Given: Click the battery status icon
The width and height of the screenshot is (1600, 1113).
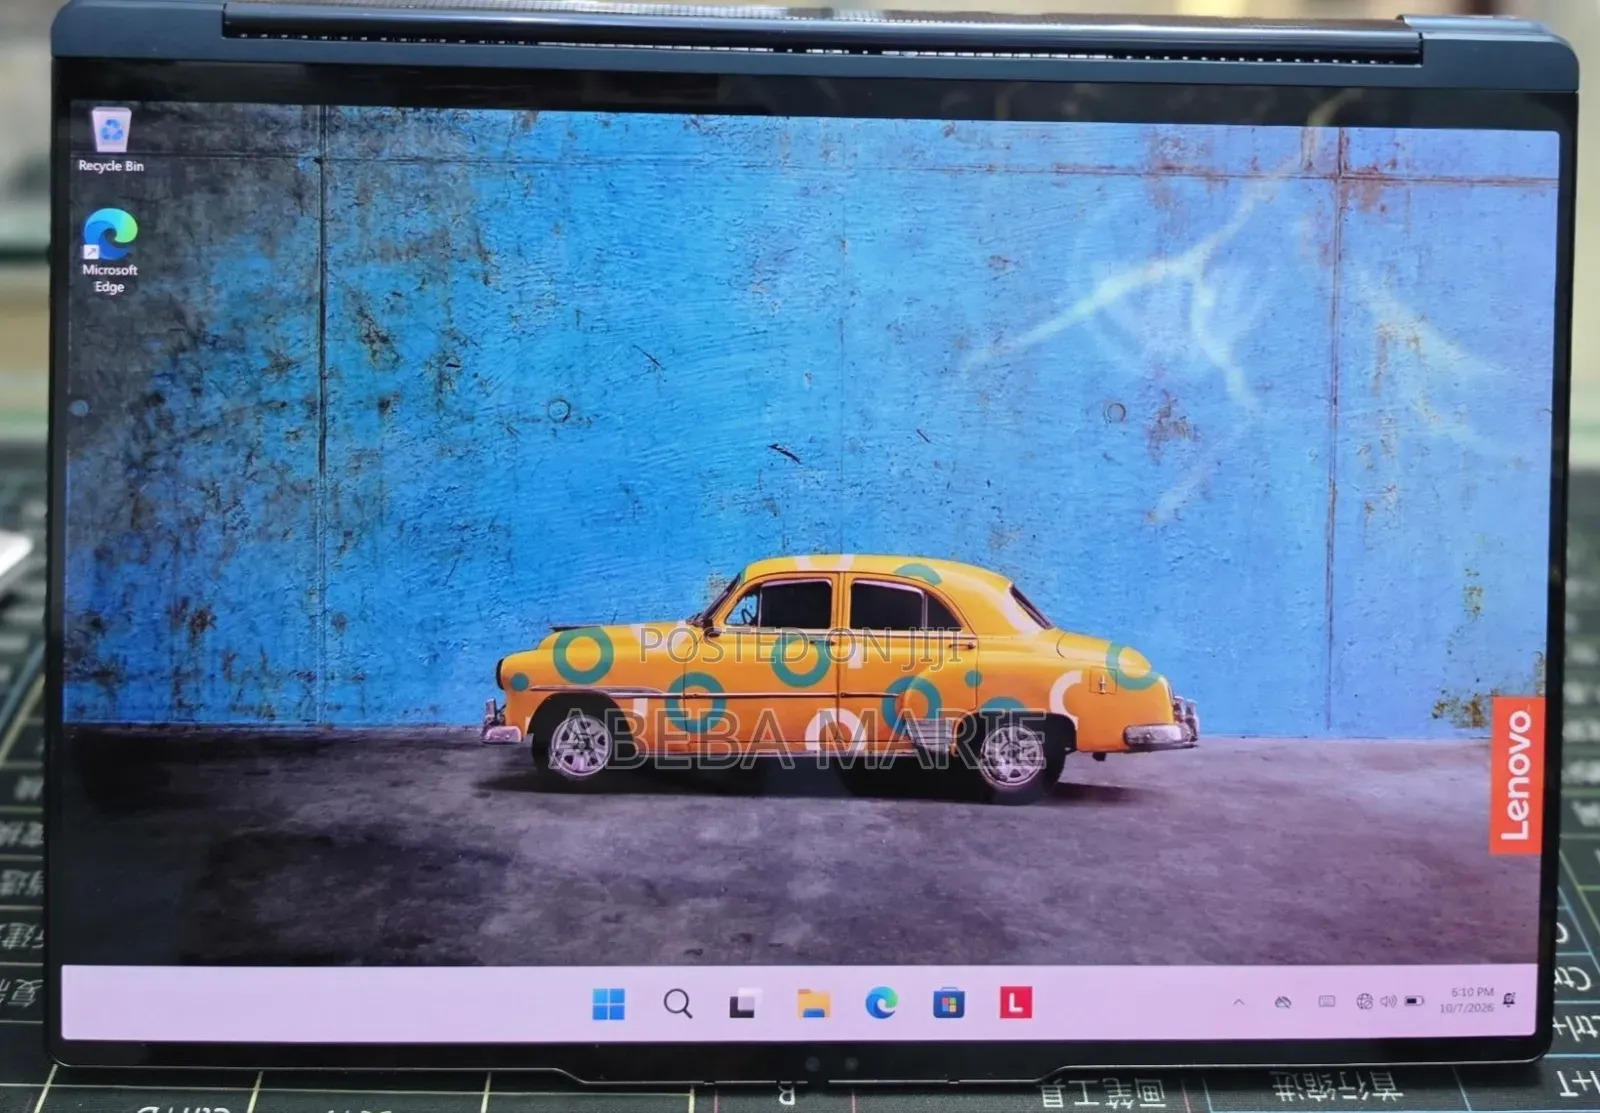Looking at the screenshot, I should click(1414, 1001).
